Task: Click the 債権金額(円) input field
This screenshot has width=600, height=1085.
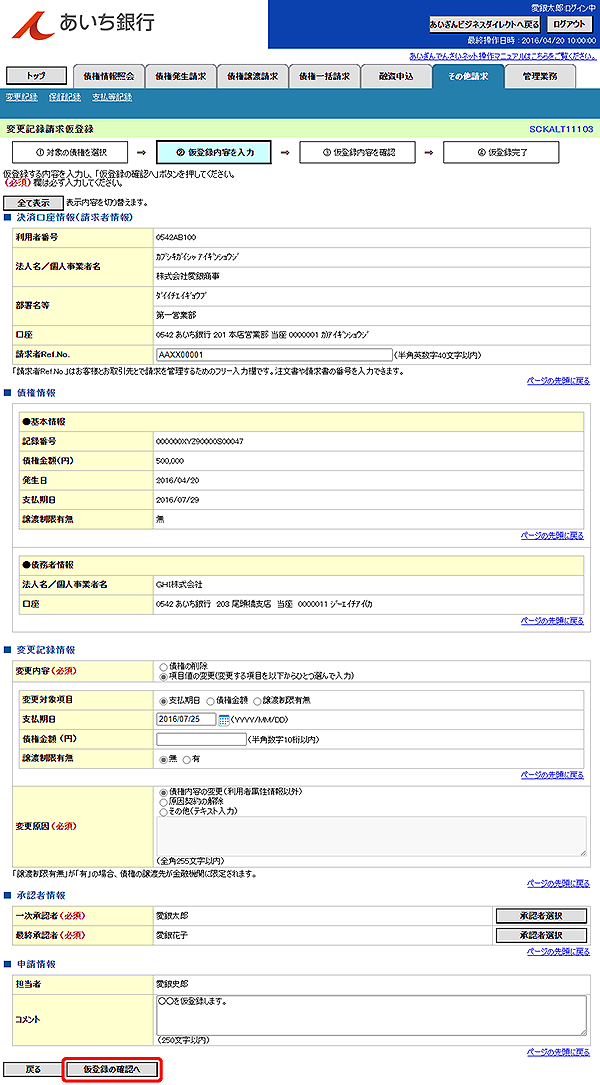Action: click(x=201, y=739)
